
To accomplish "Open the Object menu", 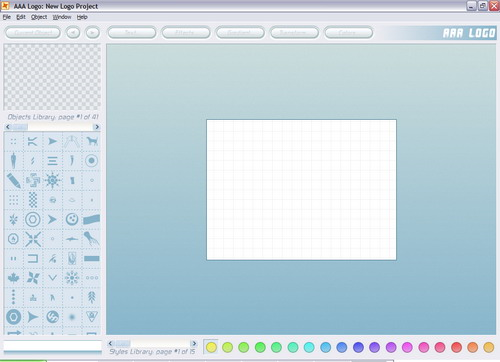I will pyautogui.click(x=39, y=17).
